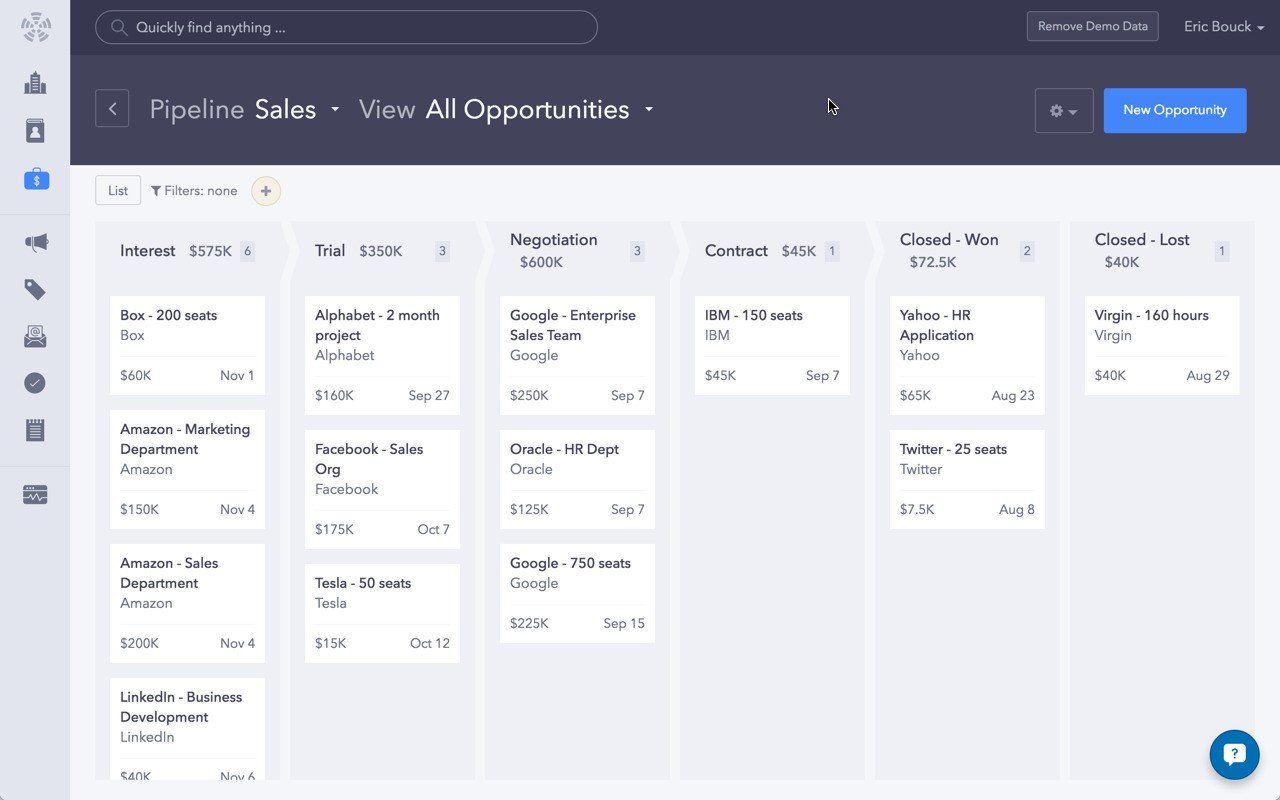Click the Interest count badge '6'
Viewport: 1280px width, 800px height.
tap(247, 251)
